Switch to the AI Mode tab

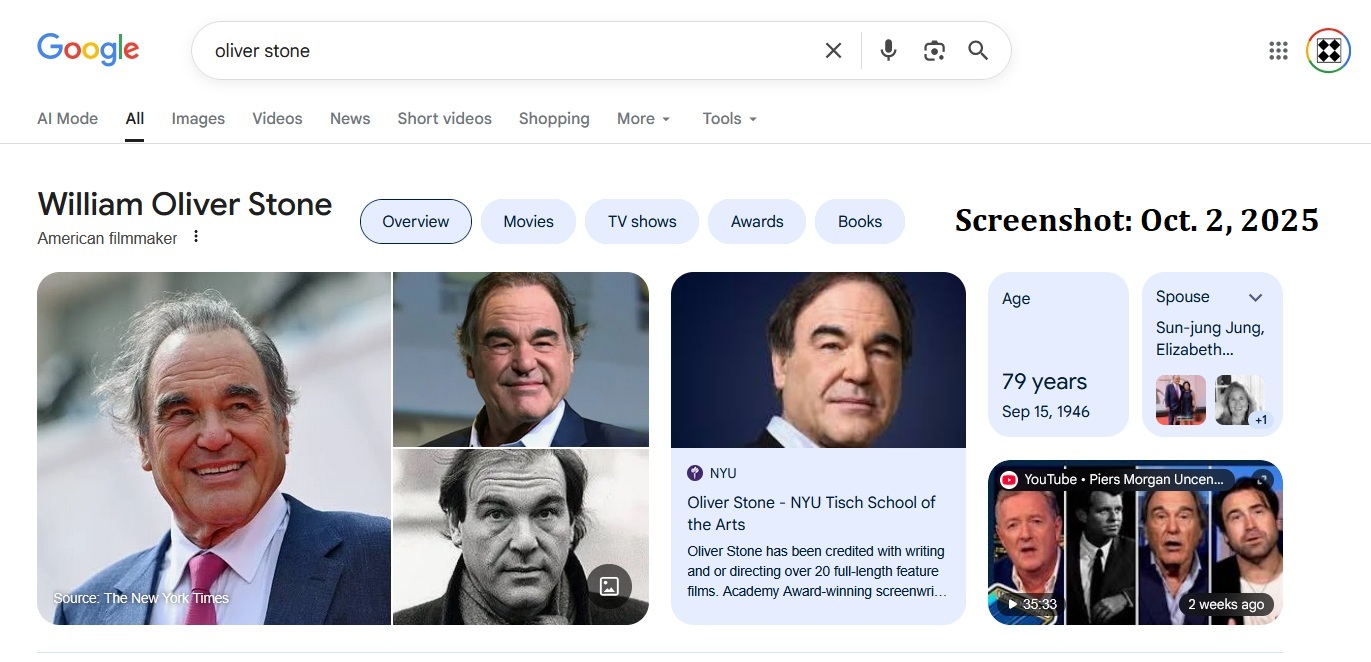67,118
